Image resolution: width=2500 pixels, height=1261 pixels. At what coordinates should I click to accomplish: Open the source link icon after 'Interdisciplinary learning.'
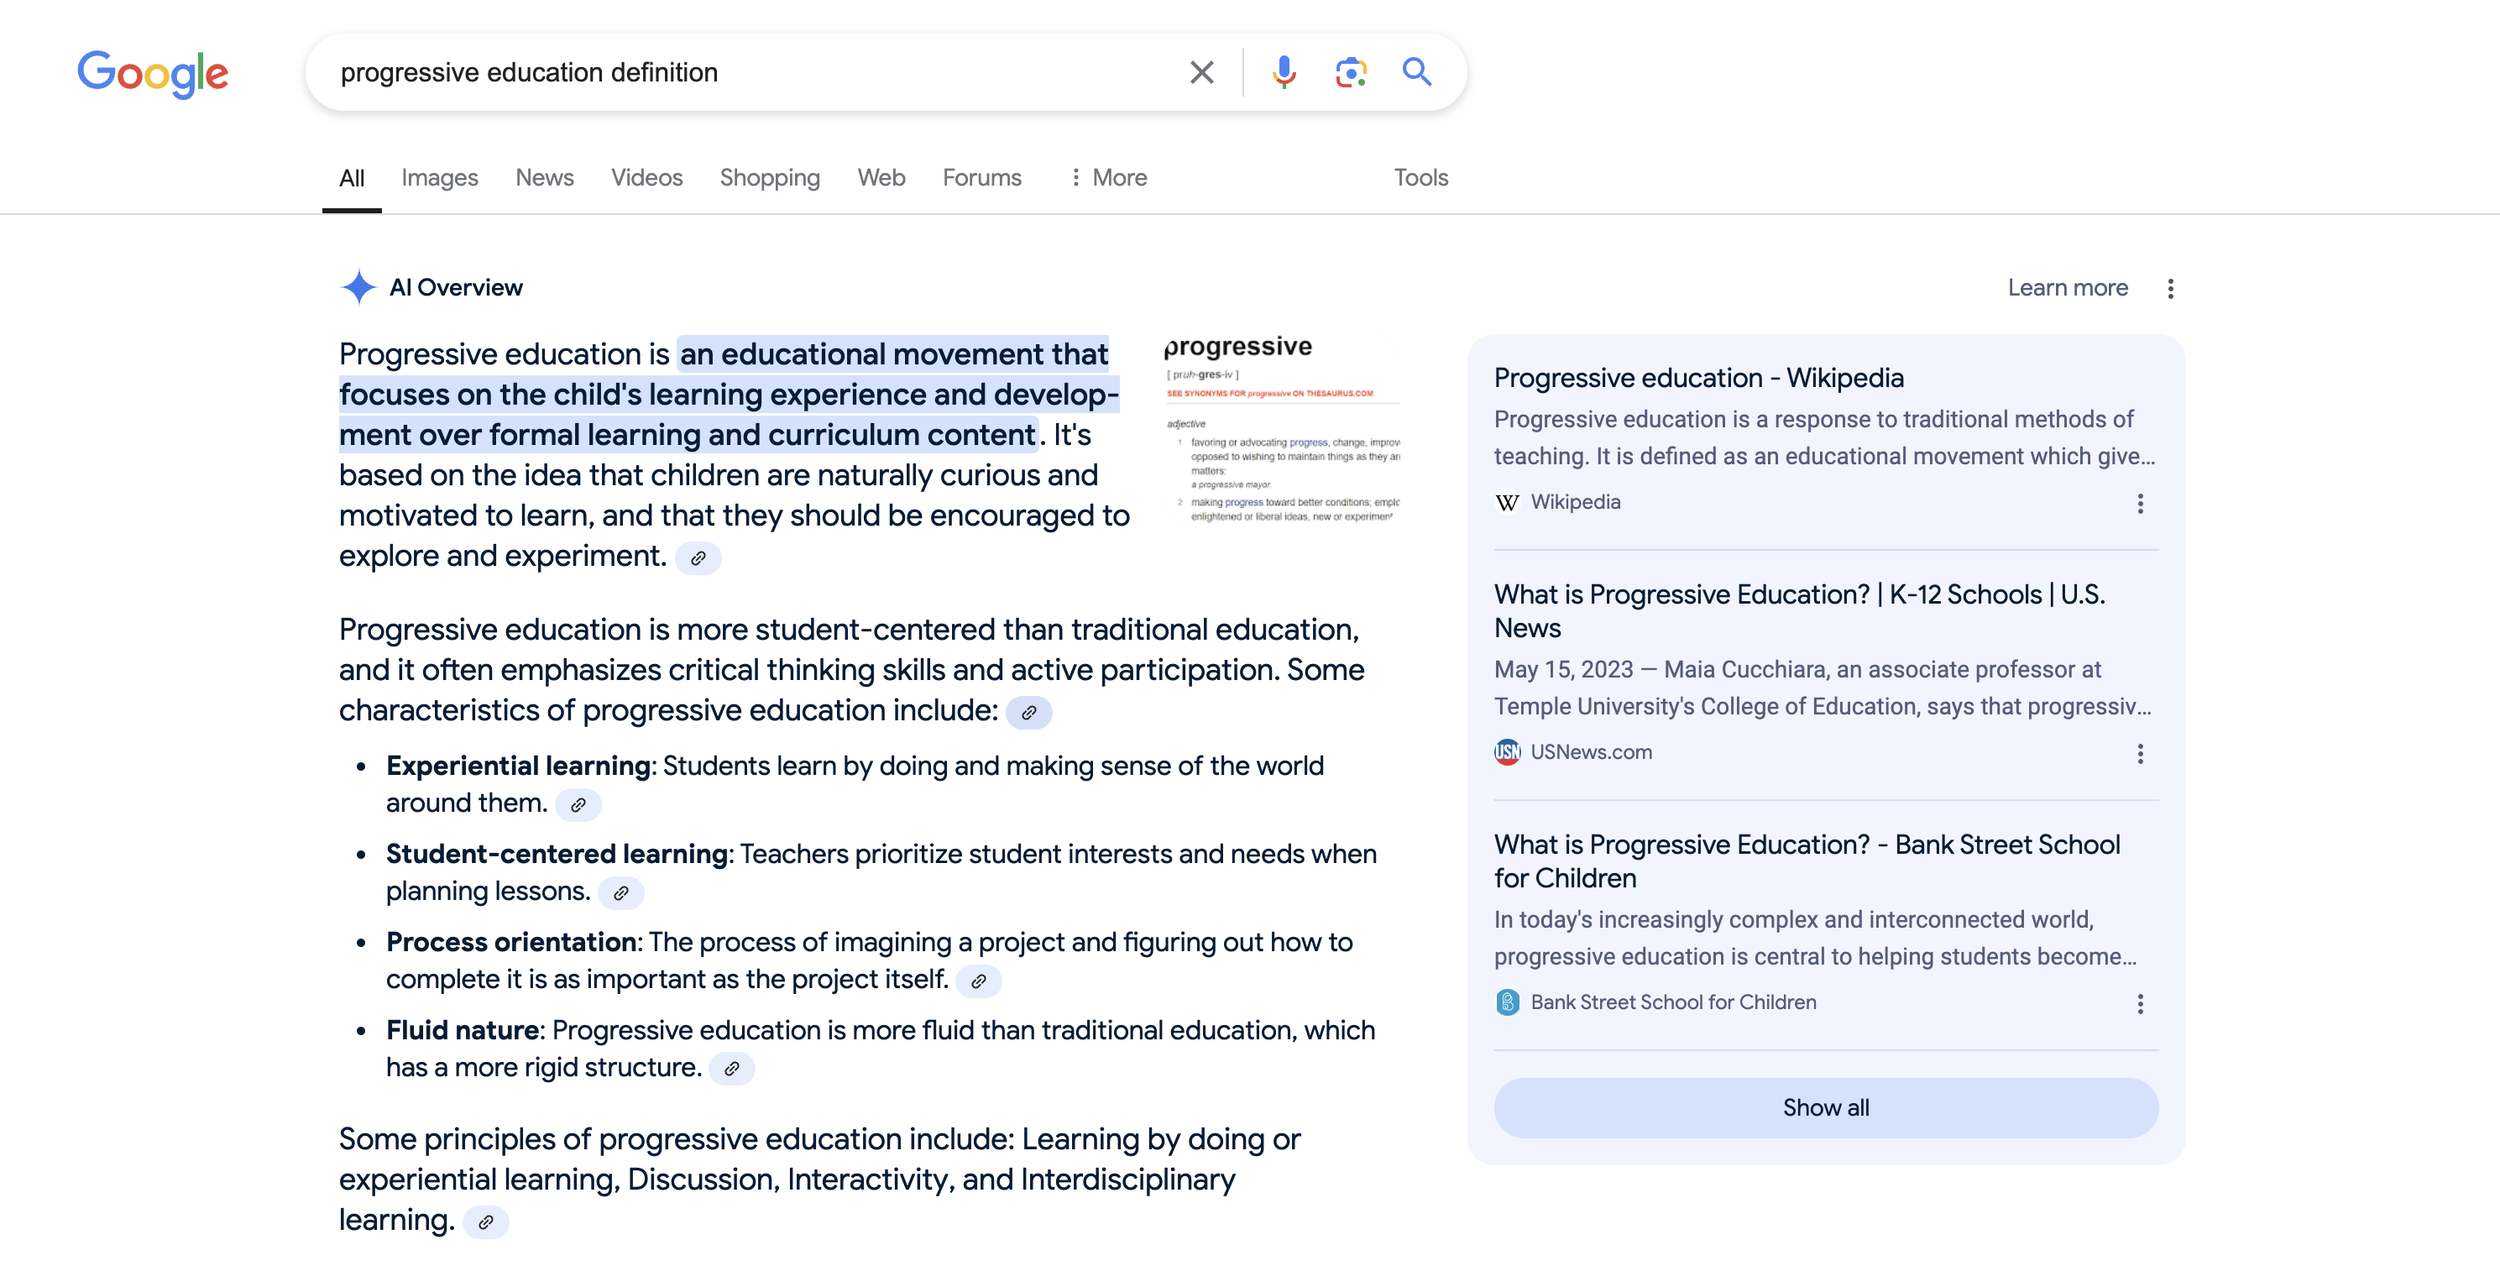486,1222
